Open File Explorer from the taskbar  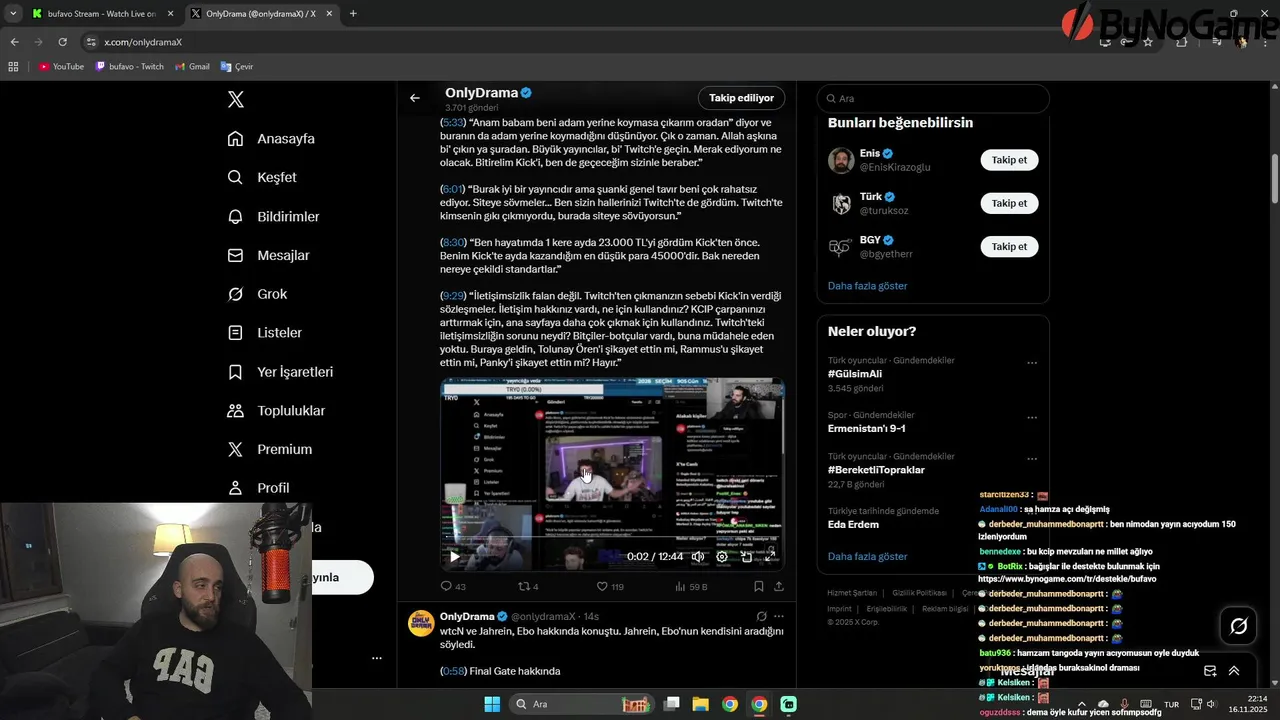700,704
